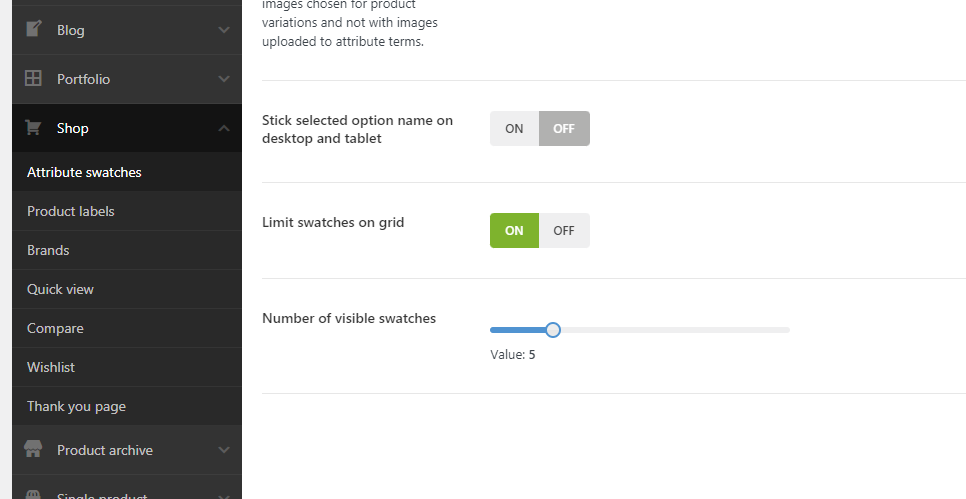Click the visible swatches slider handle

point(553,330)
